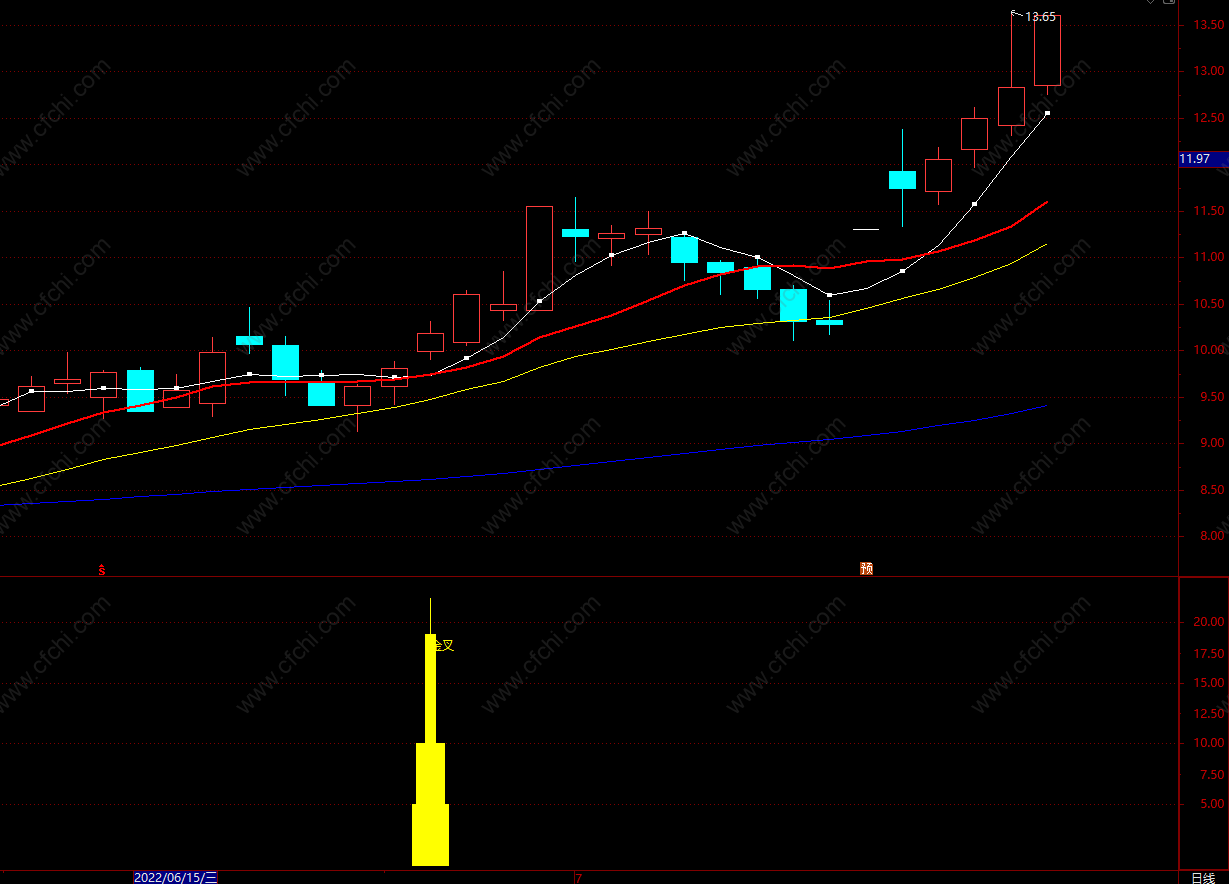Viewport: 1229px width, 884px height.
Task: Click the 13.65 high price label
Action: point(1040,16)
